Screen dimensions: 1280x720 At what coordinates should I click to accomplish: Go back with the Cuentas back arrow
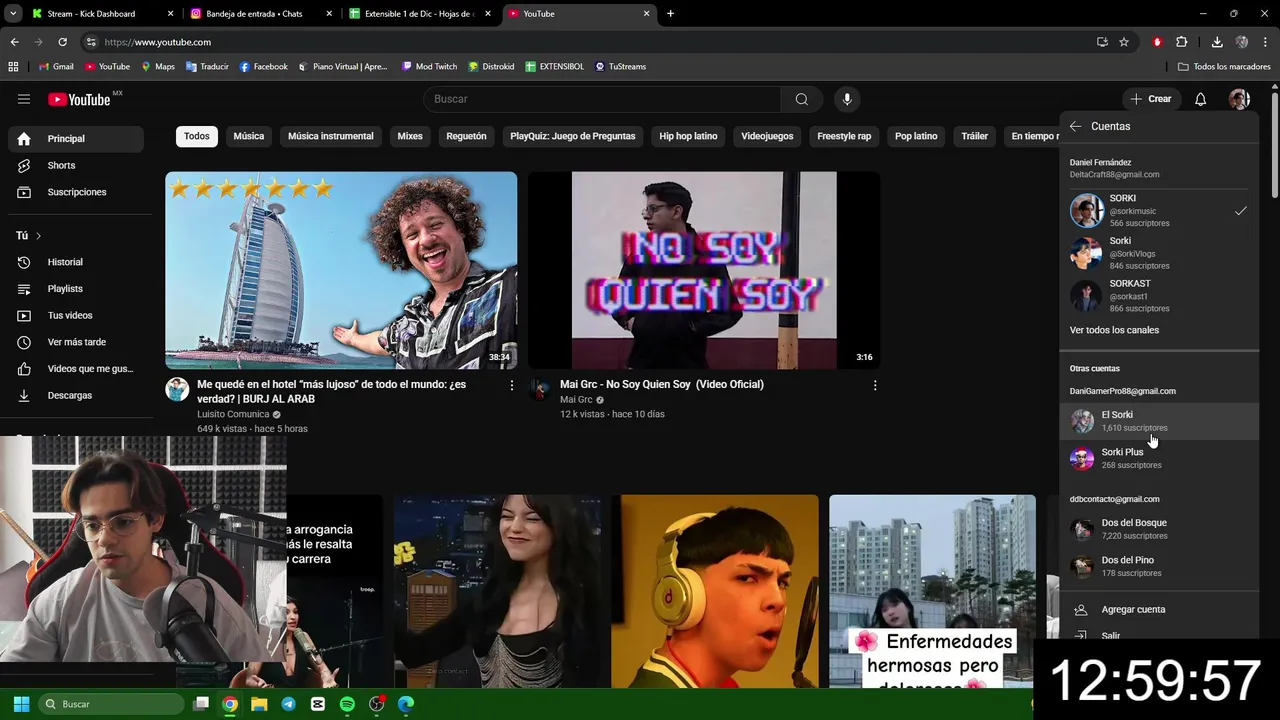1075,126
